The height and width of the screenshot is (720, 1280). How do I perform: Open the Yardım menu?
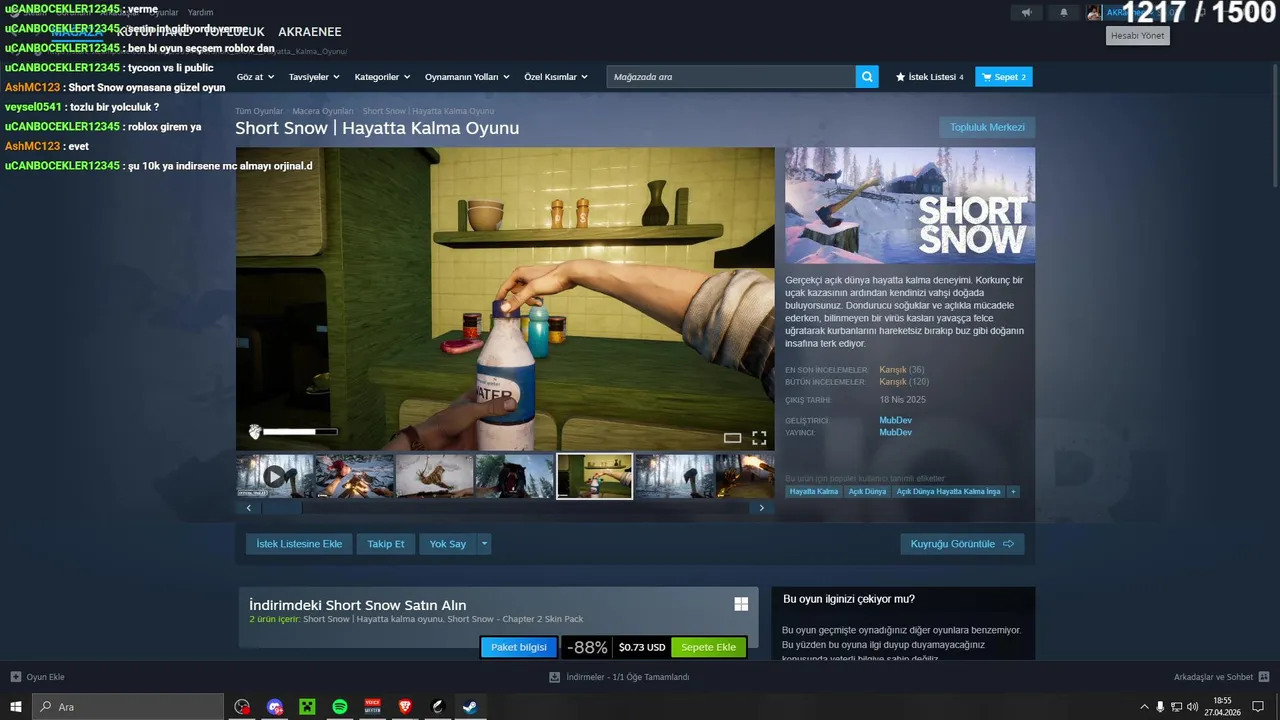(x=200, y=13)
